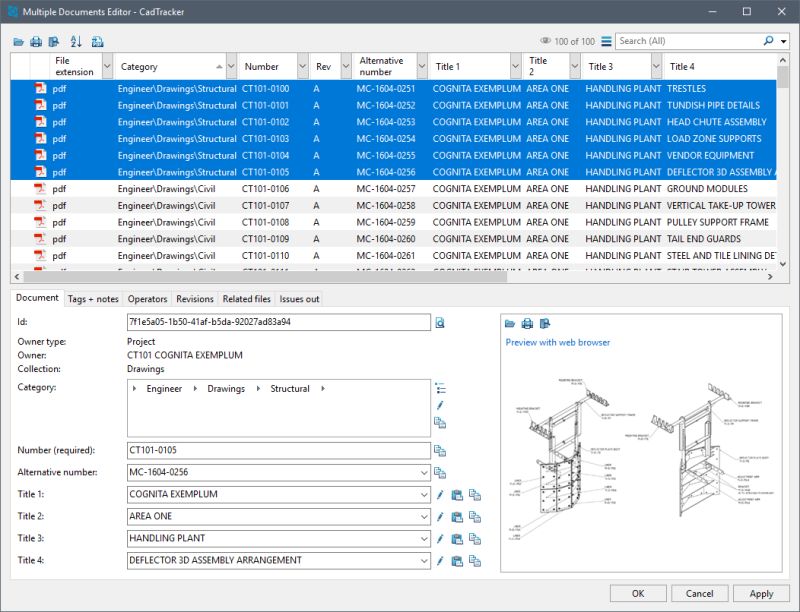
Task: Open a document using the folder toolbar icon
Action: click(20, 42)
